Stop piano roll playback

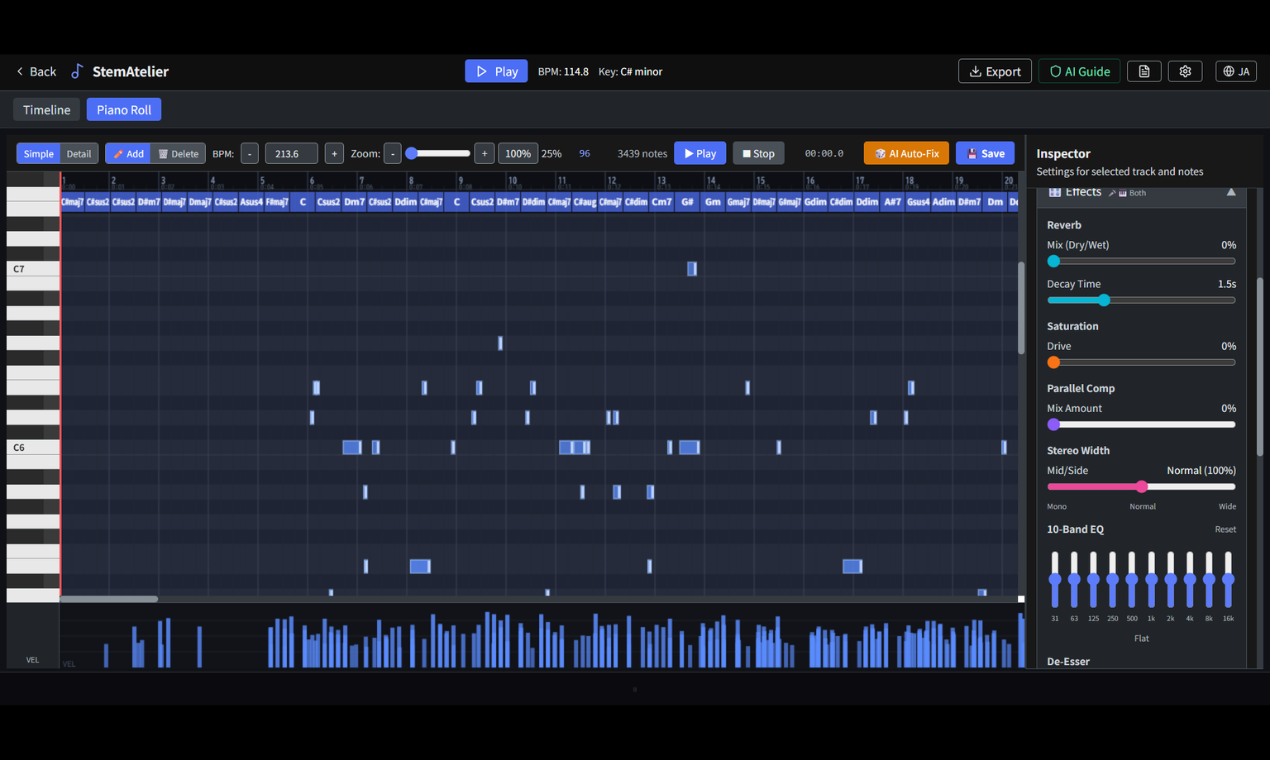click(758, 154)
